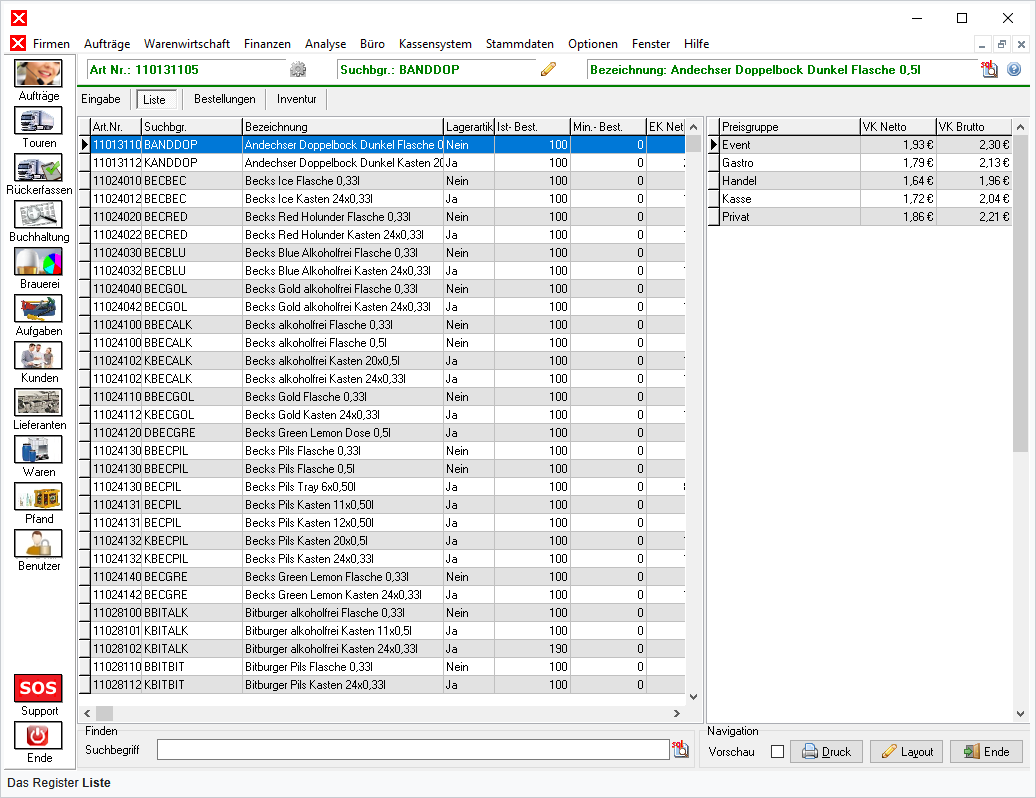Click the red SOS Support icon
This screenshot has height=798, width=1036.
[x=38, y=688]
